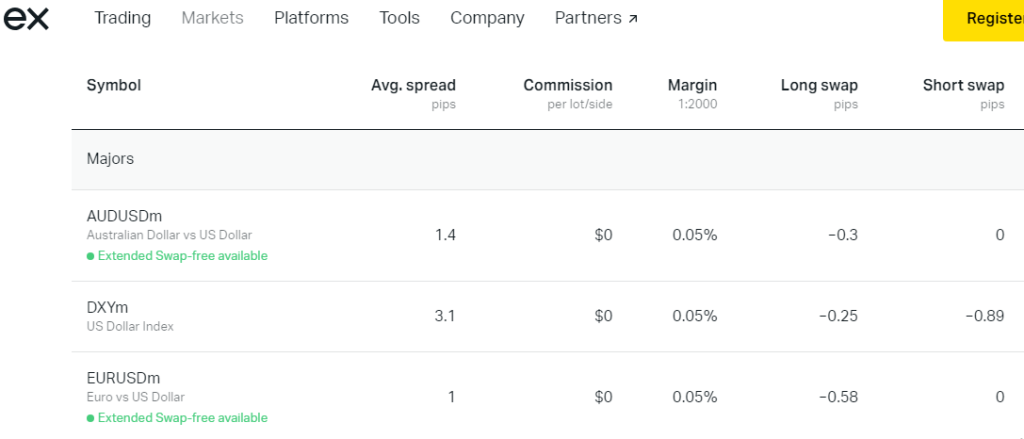Click the Avg. spread column header
1024x439 pixels.
pos(413,86)
